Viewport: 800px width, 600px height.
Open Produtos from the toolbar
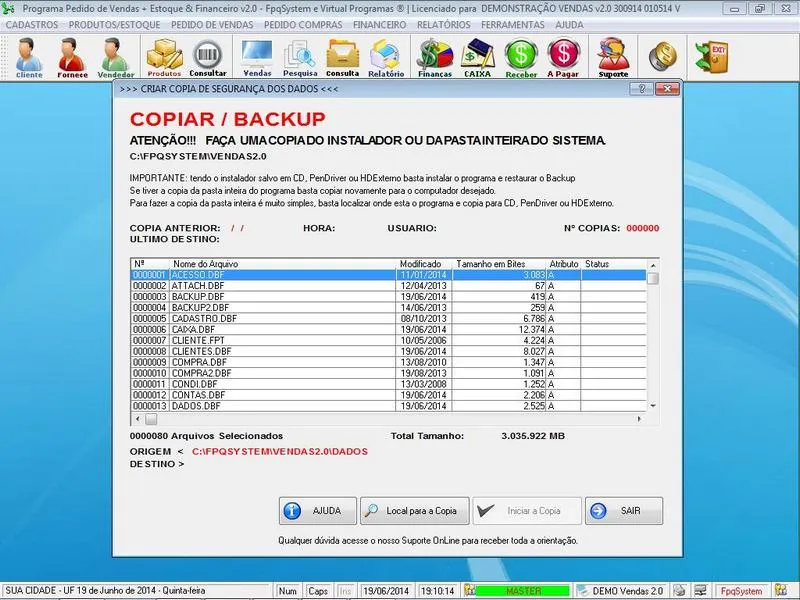(x=164, y=57)
